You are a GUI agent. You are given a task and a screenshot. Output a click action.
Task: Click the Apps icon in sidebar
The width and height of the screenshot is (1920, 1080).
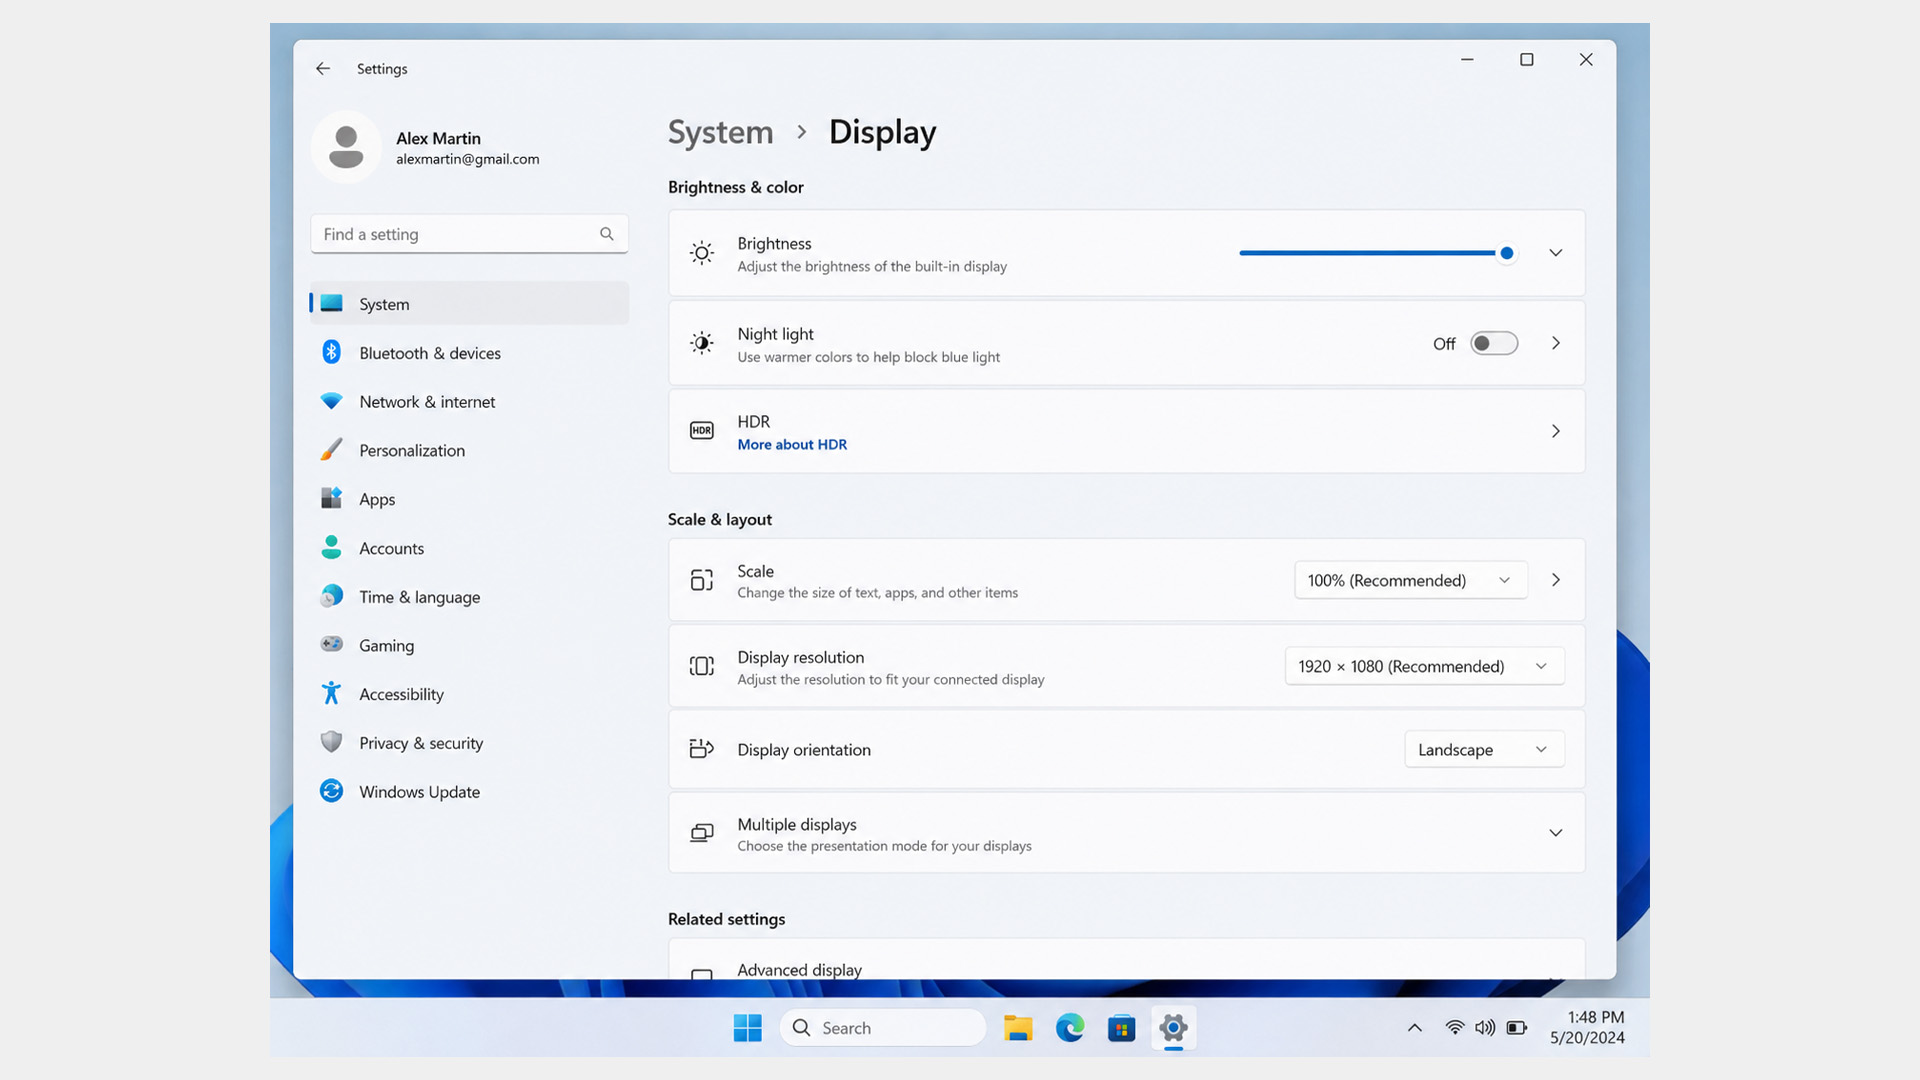tap(332, 498)
